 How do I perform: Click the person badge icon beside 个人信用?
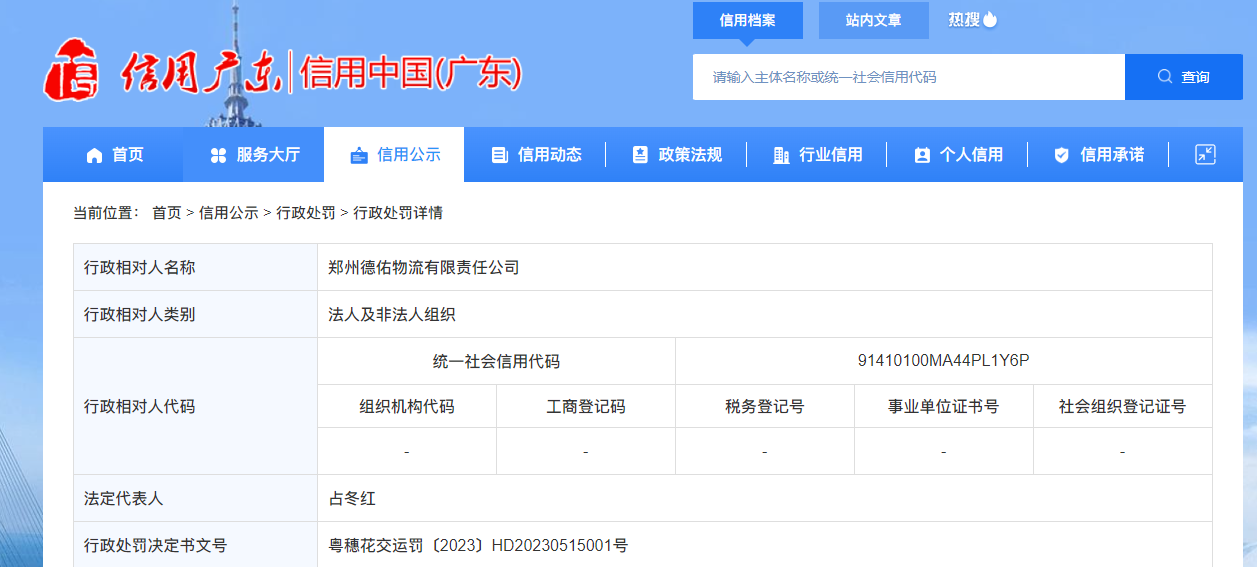coord(922,155)
